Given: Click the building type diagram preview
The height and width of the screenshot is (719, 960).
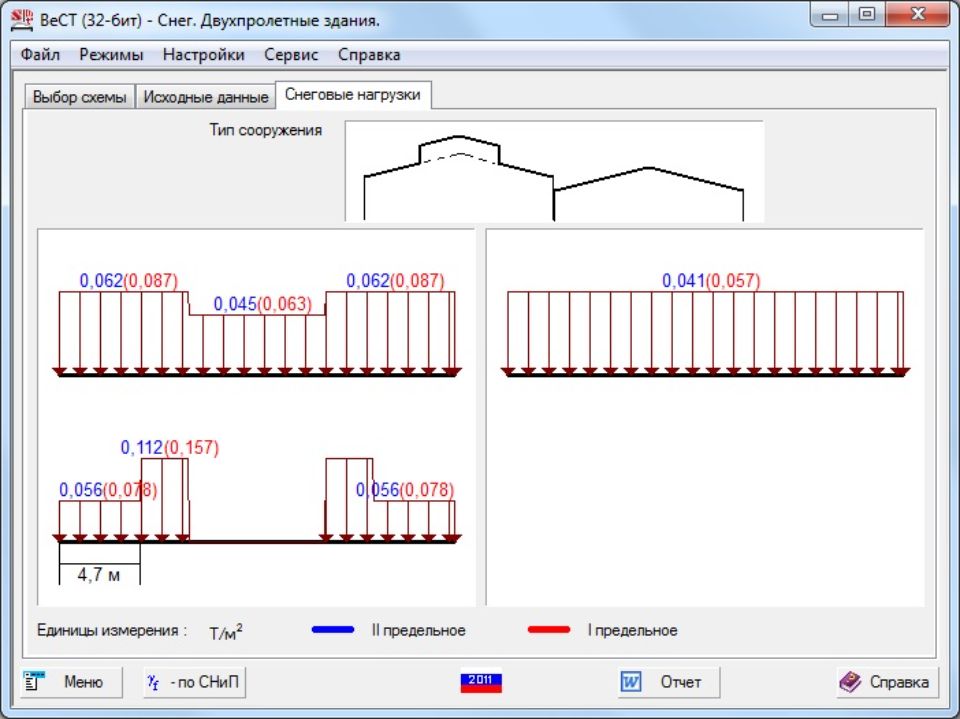Looking at the screenshot, I should [x=554, y=171].
